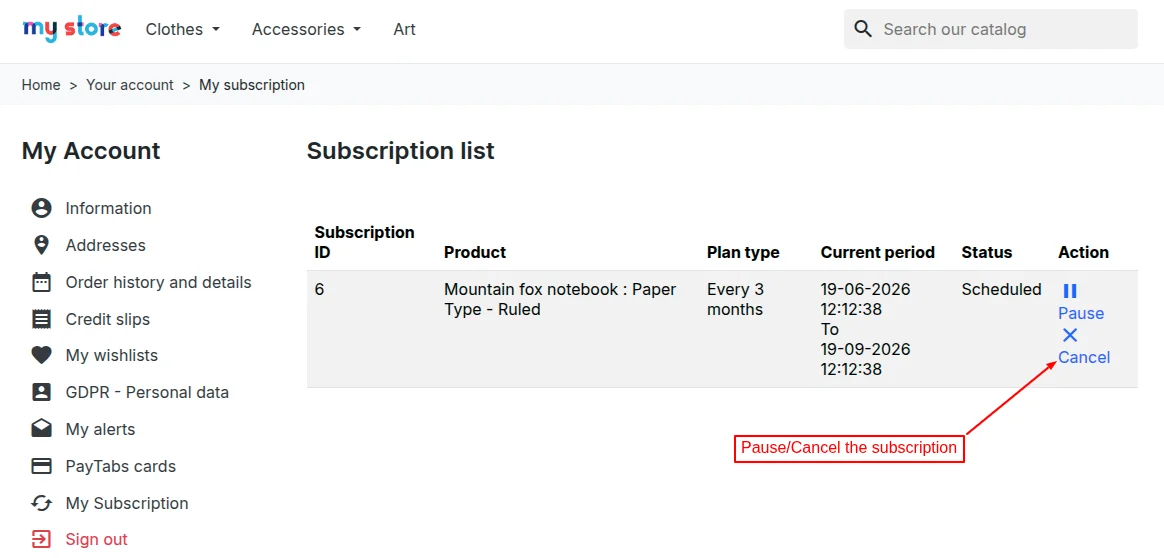Click the My Account heading

[91, 151]
